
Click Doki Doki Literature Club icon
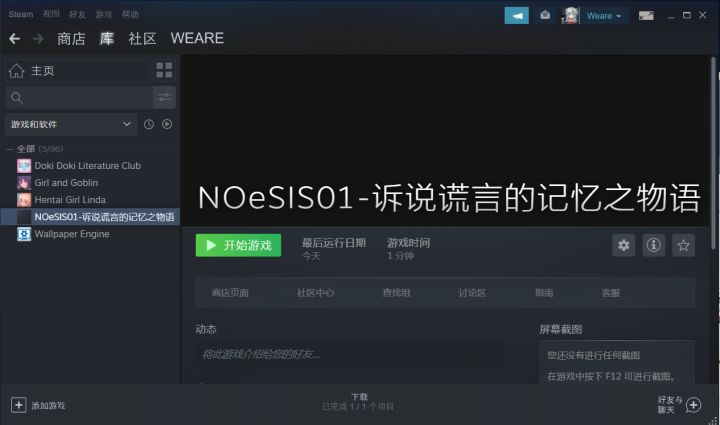(24, 166)
